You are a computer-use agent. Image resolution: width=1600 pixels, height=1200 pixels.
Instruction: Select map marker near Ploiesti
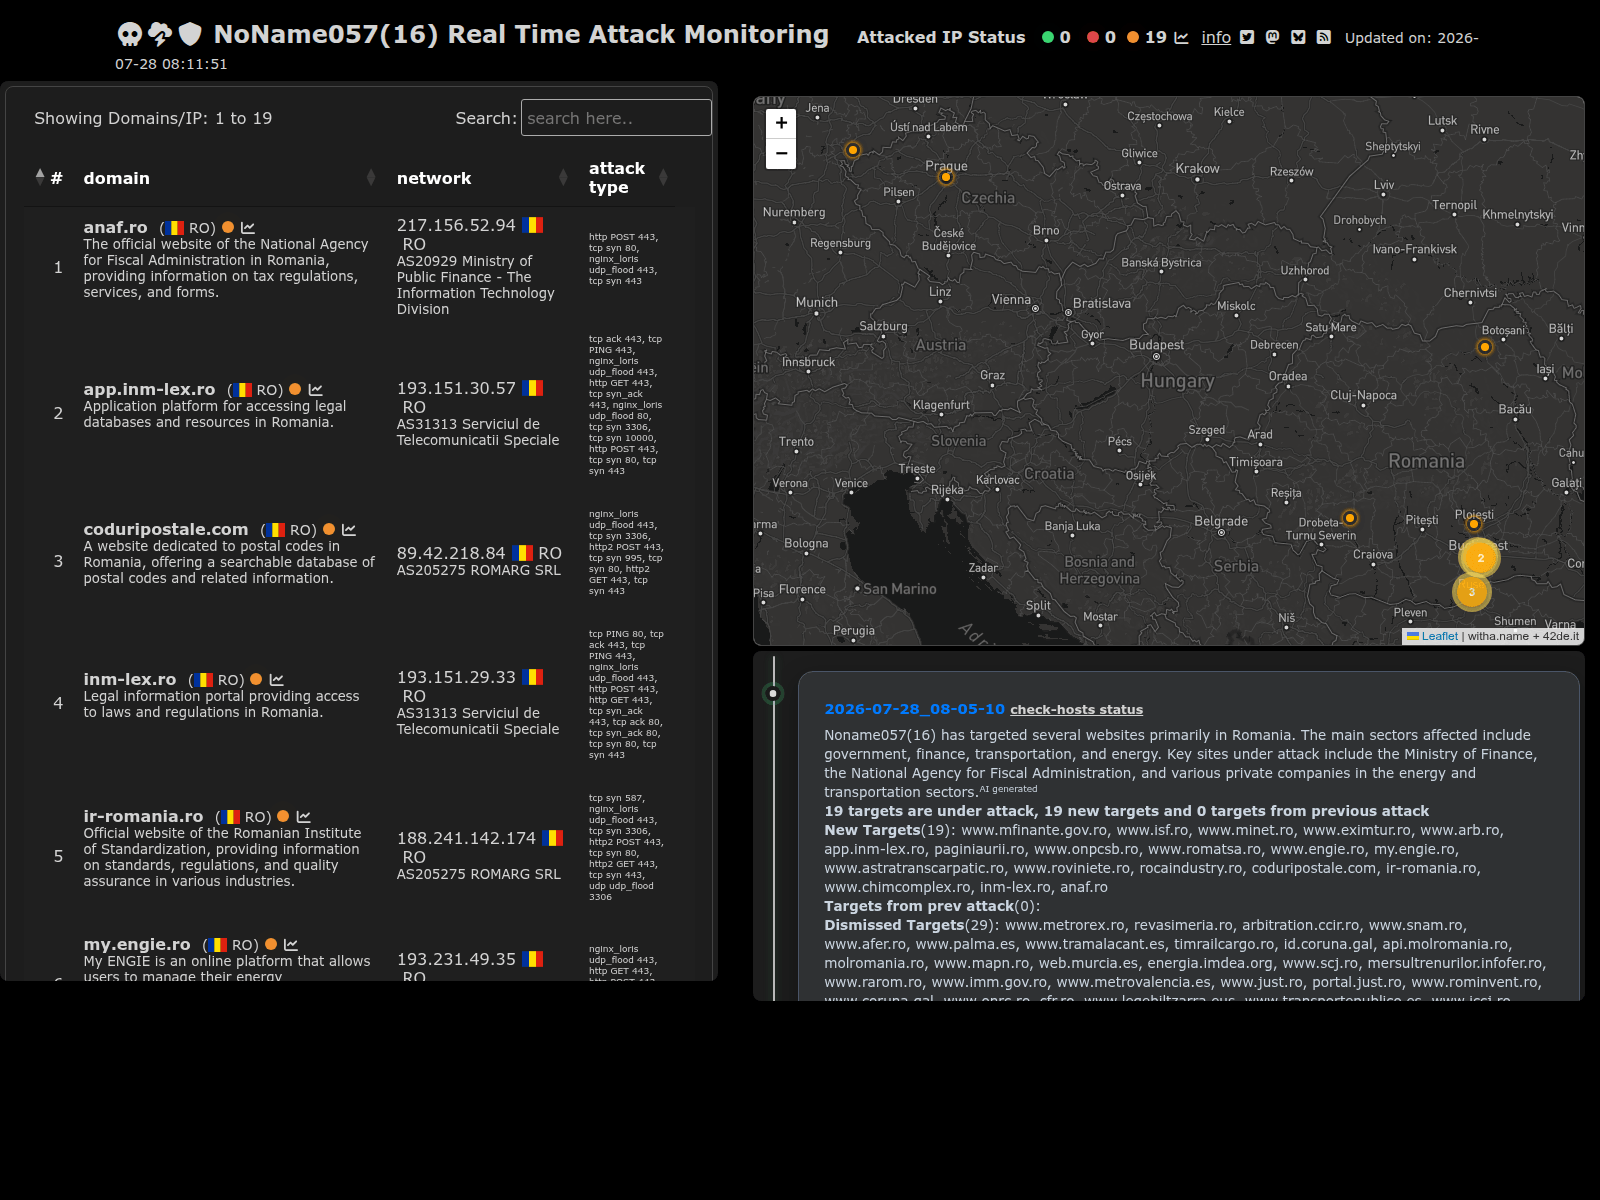[x=1474, y=524]
